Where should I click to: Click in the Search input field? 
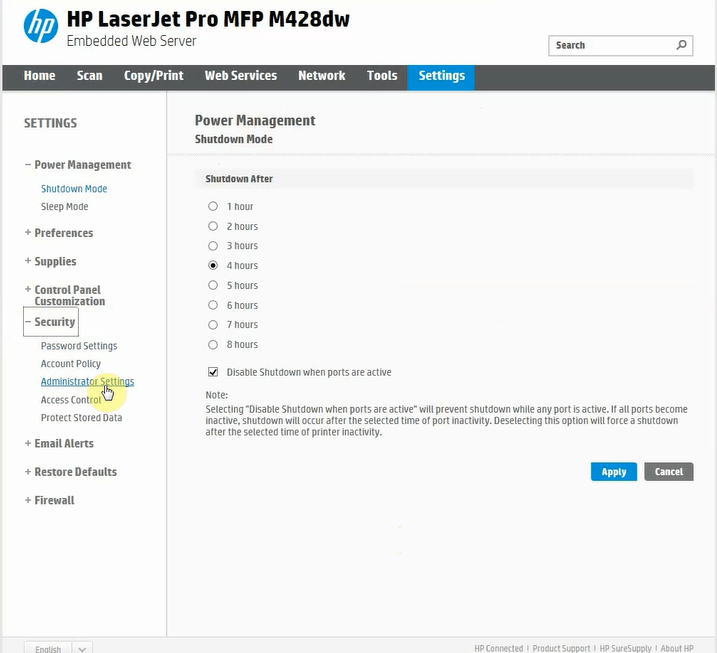pyautogui.click(x=610, y=45)
